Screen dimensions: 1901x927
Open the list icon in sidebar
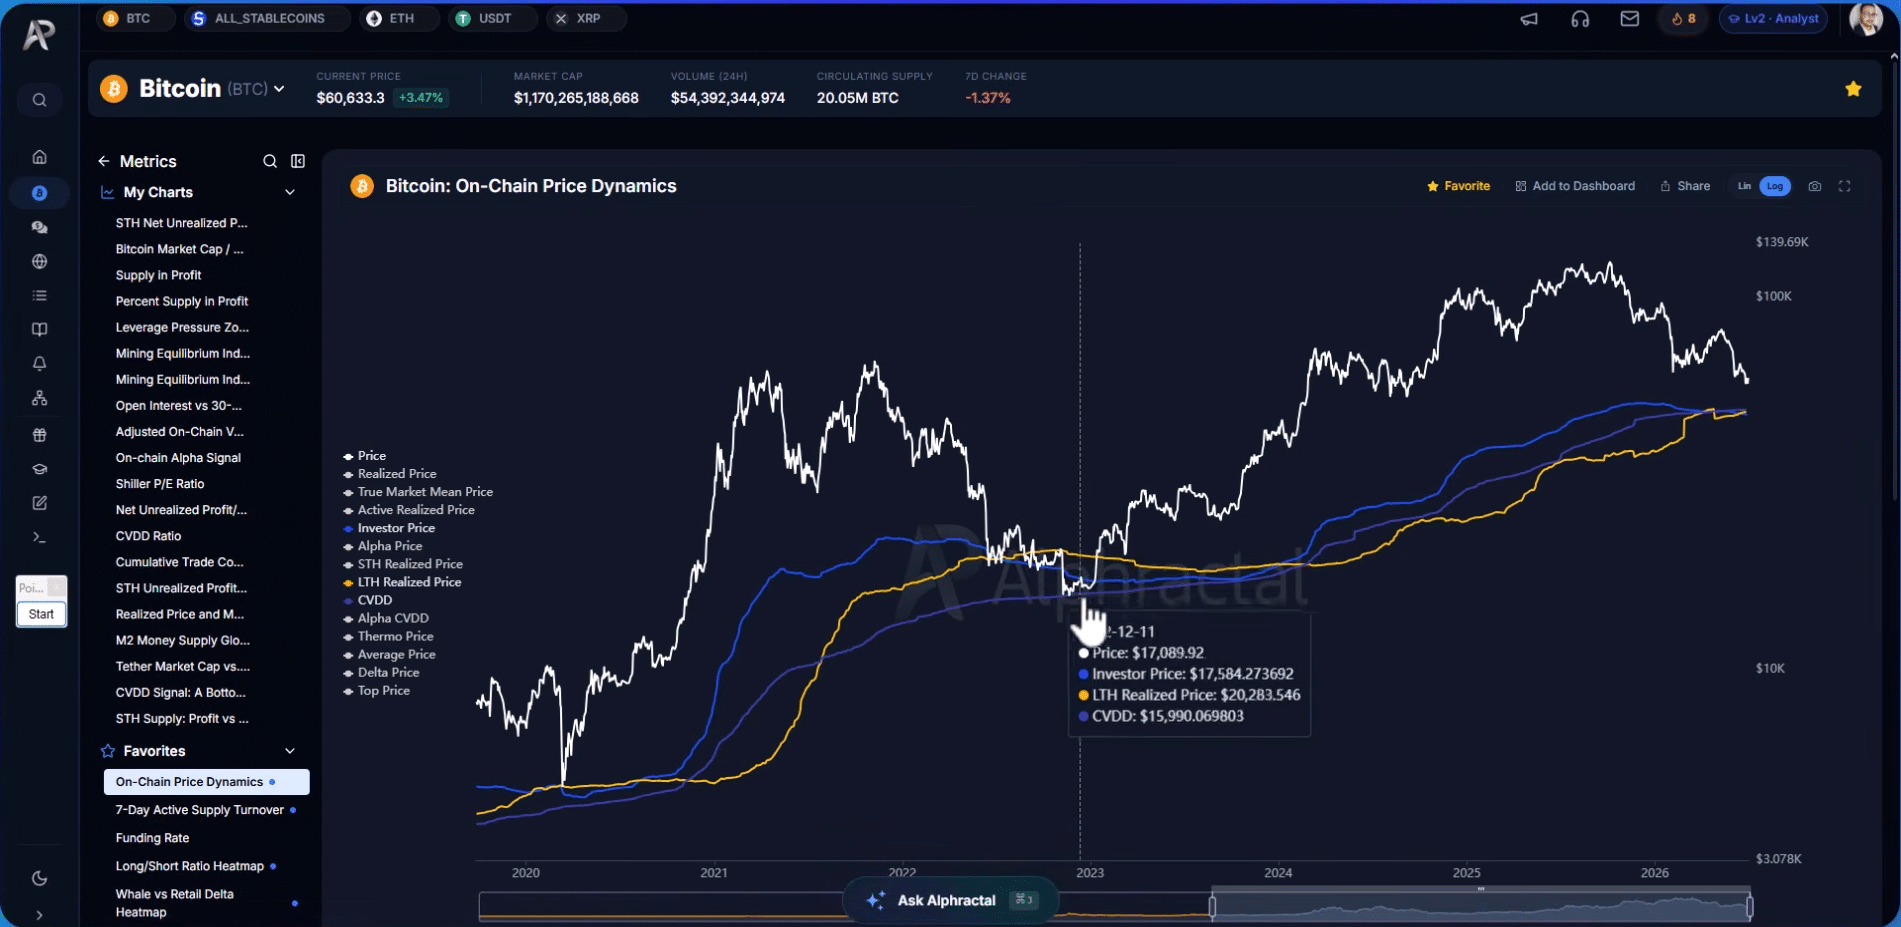point(39,295)
